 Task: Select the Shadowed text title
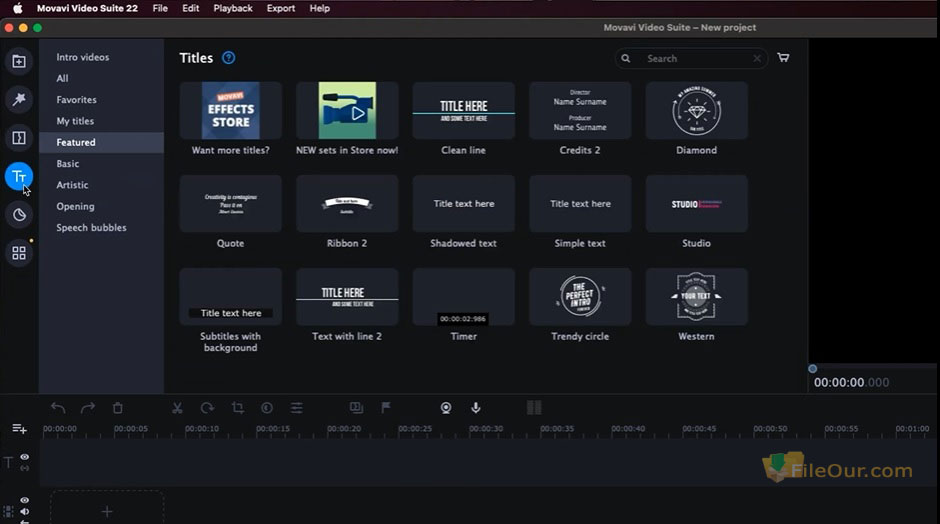point(463,204)
